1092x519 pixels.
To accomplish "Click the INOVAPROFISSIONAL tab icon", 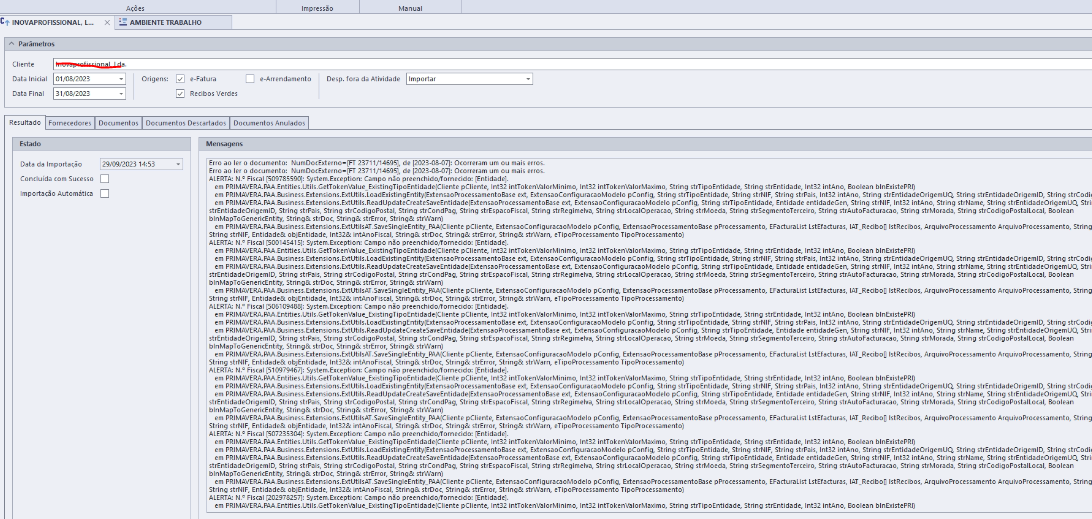I will [x=7, y=22].
